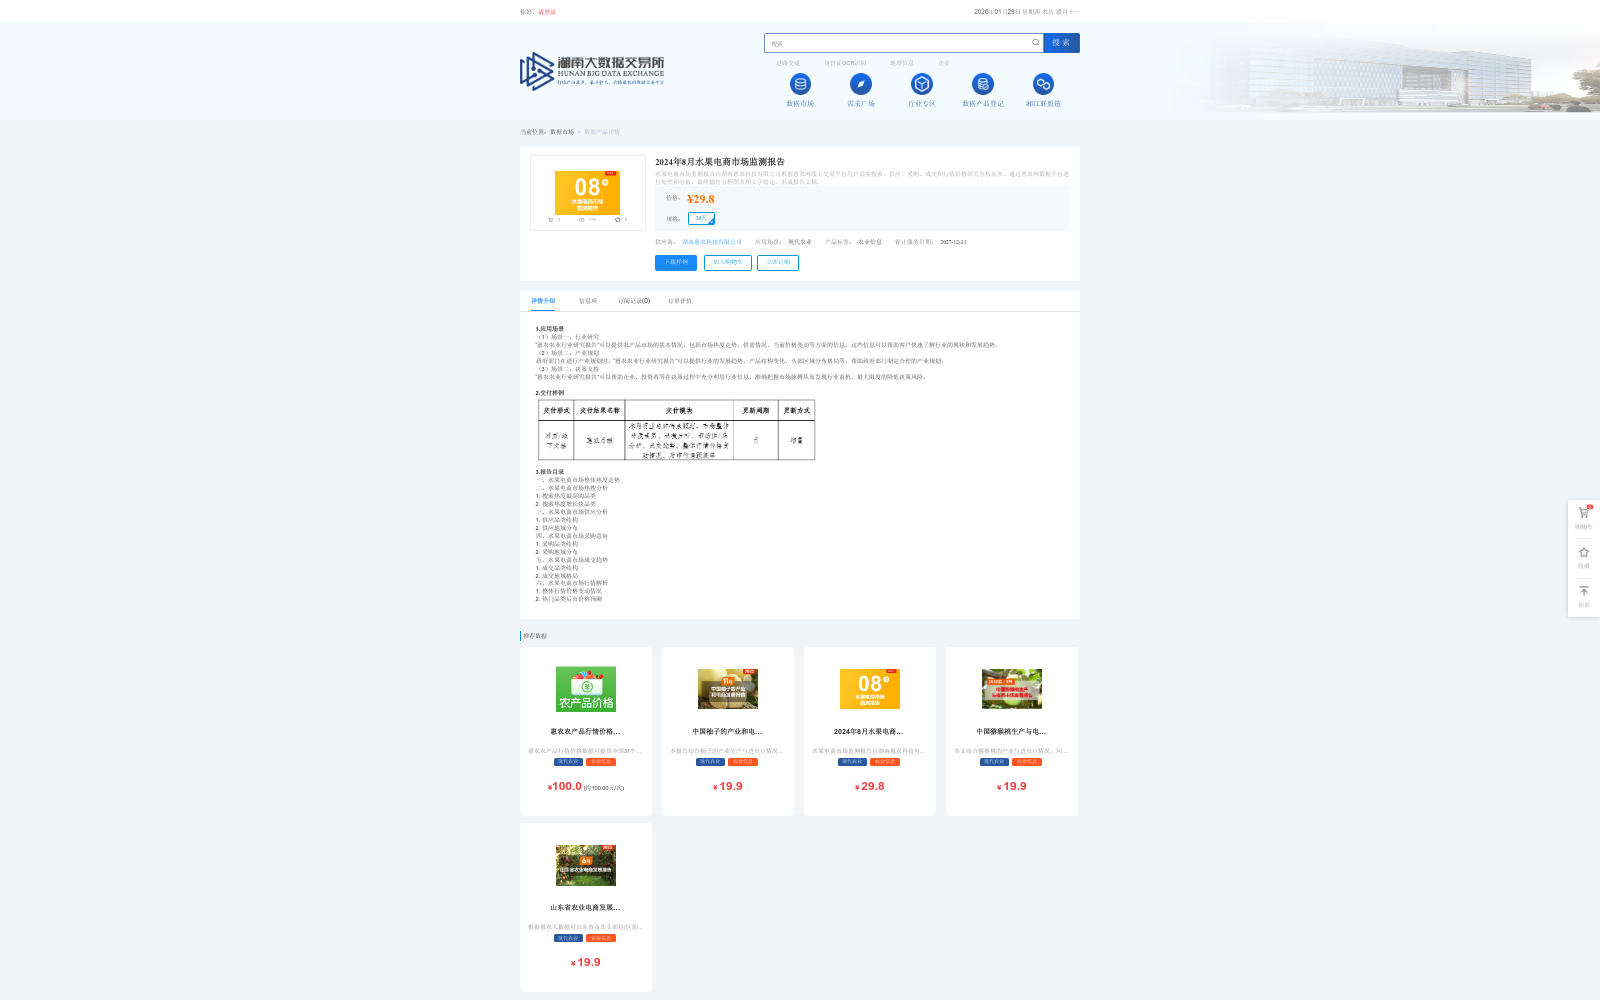Click the 身份证OCR识别 hot search keyword
The image size is (1600, 1000).
tap(845, 63)
